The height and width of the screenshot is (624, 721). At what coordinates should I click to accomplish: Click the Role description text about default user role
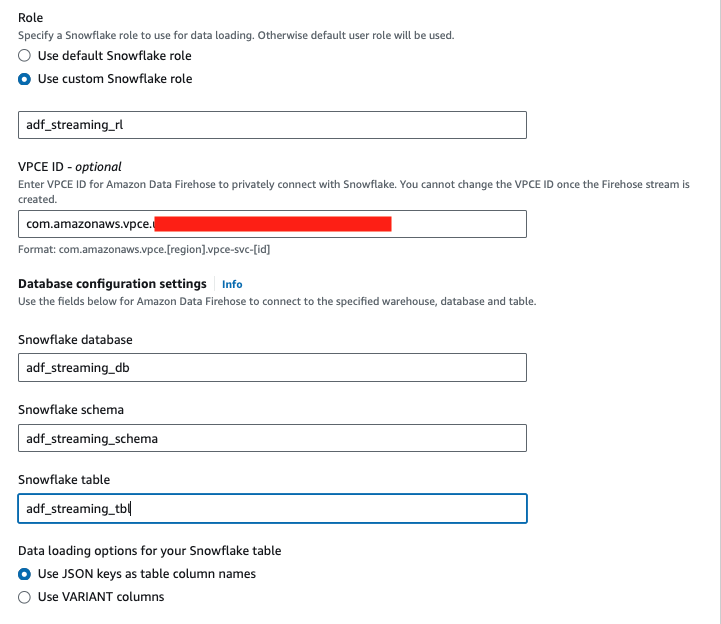pyautogui.click(x=236, y=36)
